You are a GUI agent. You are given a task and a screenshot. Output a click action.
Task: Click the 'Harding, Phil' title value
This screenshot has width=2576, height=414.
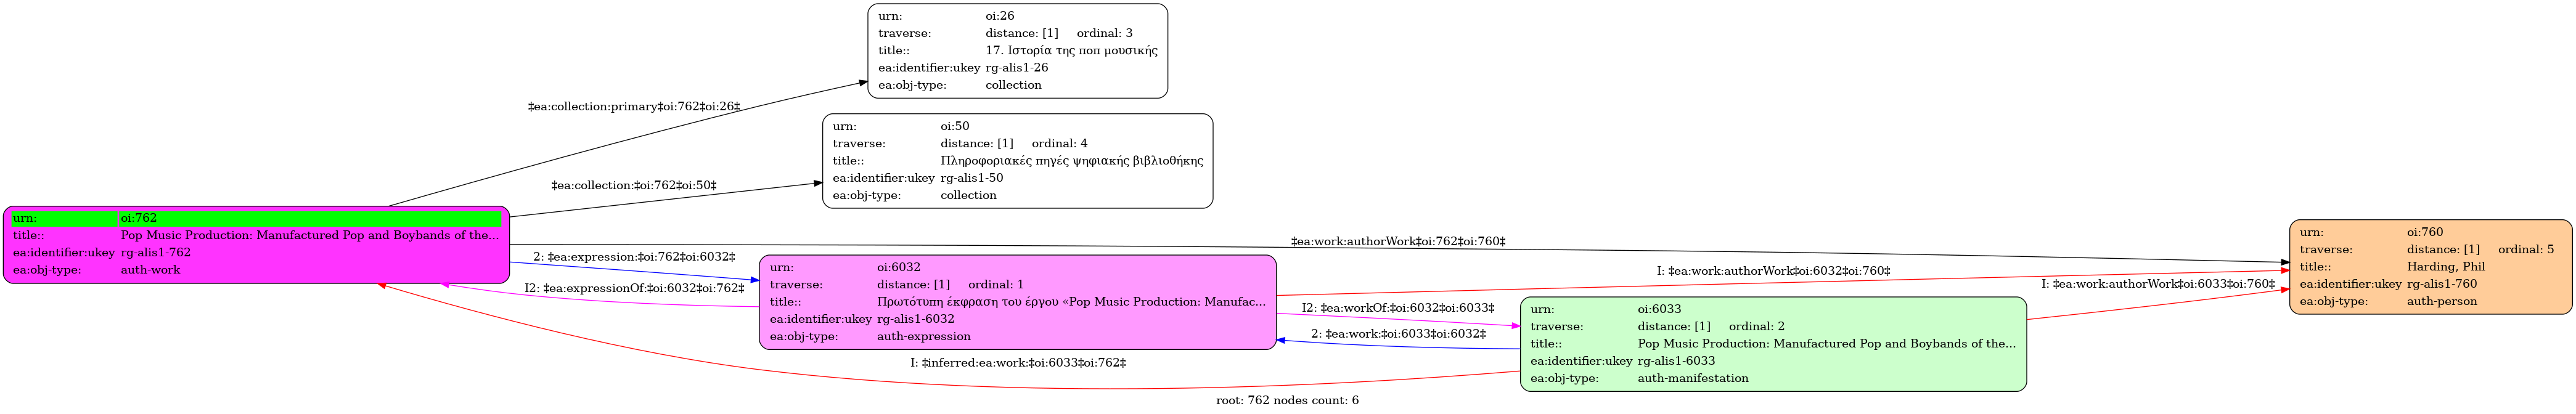(2446, 267)
